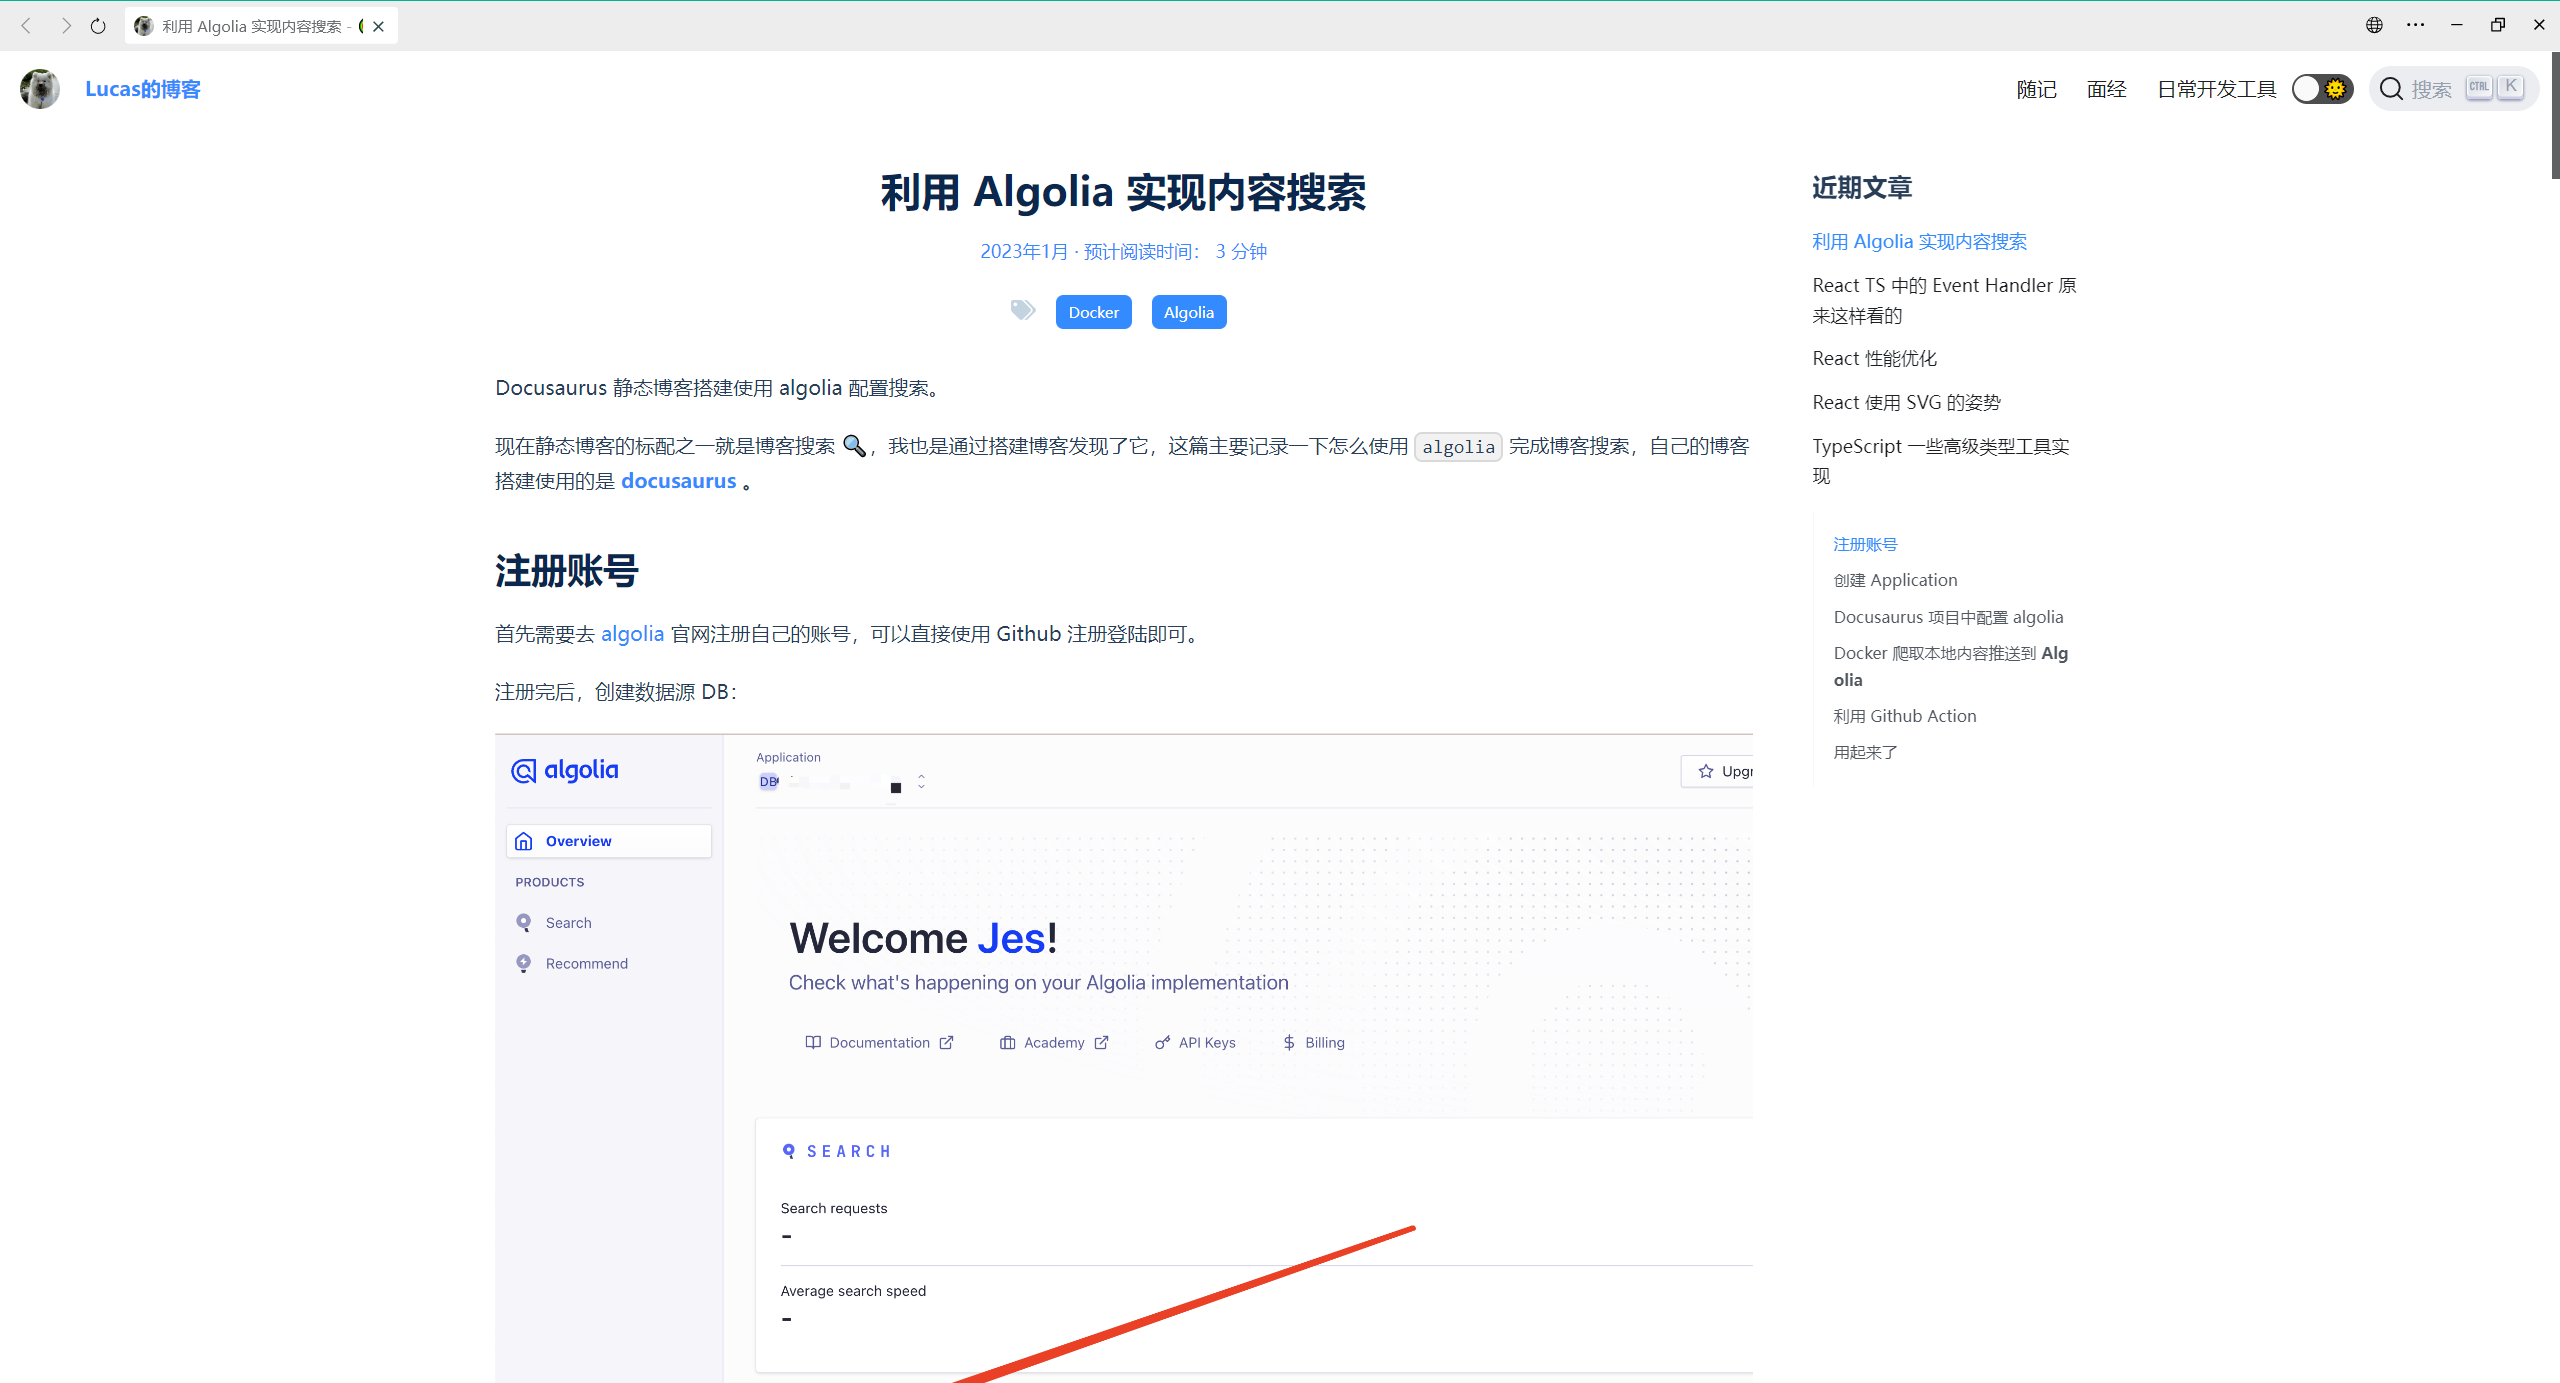2560x1383 pixels.
Task: Open the Billing link
Action: pyautogui.click(x=1313, y=1043)
